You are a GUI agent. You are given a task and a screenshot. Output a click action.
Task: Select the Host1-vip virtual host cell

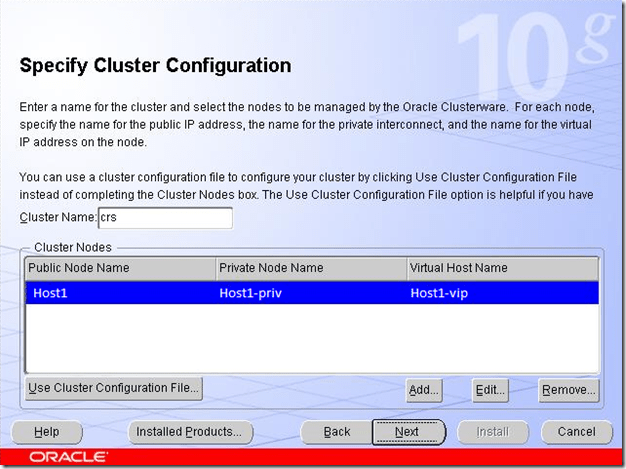coord(503,293)
